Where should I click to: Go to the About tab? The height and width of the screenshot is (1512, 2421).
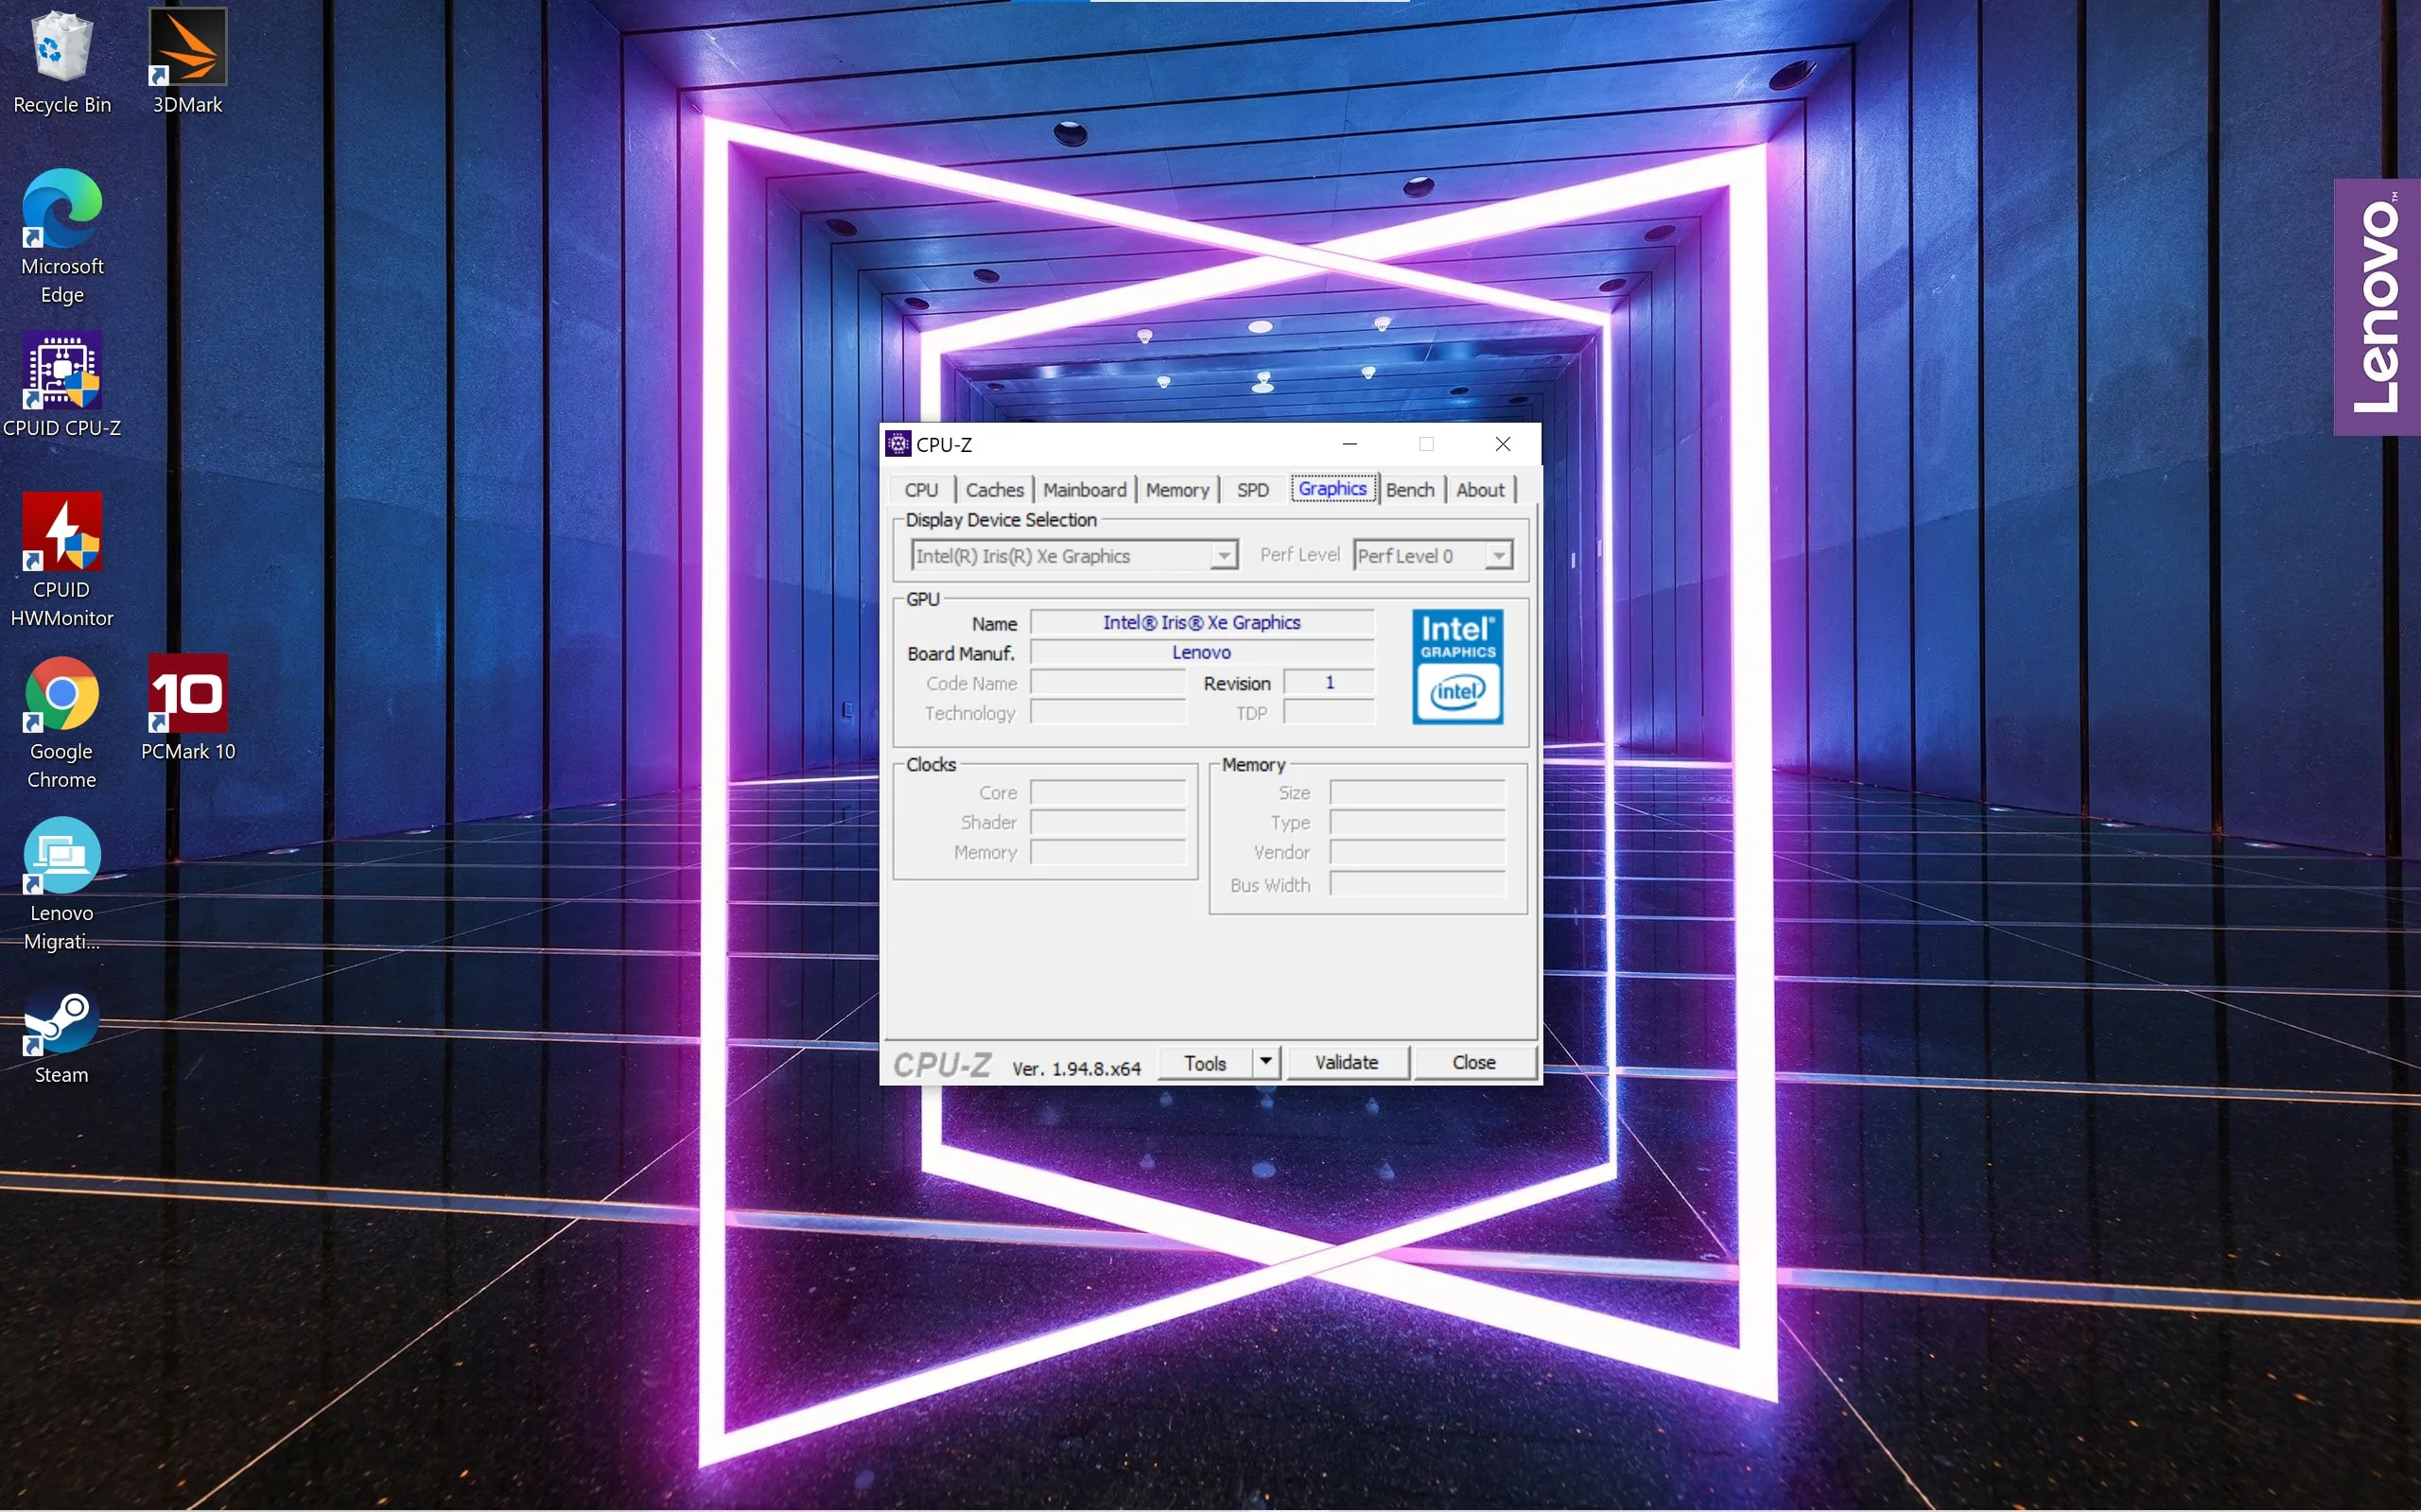pos(1480,490)
